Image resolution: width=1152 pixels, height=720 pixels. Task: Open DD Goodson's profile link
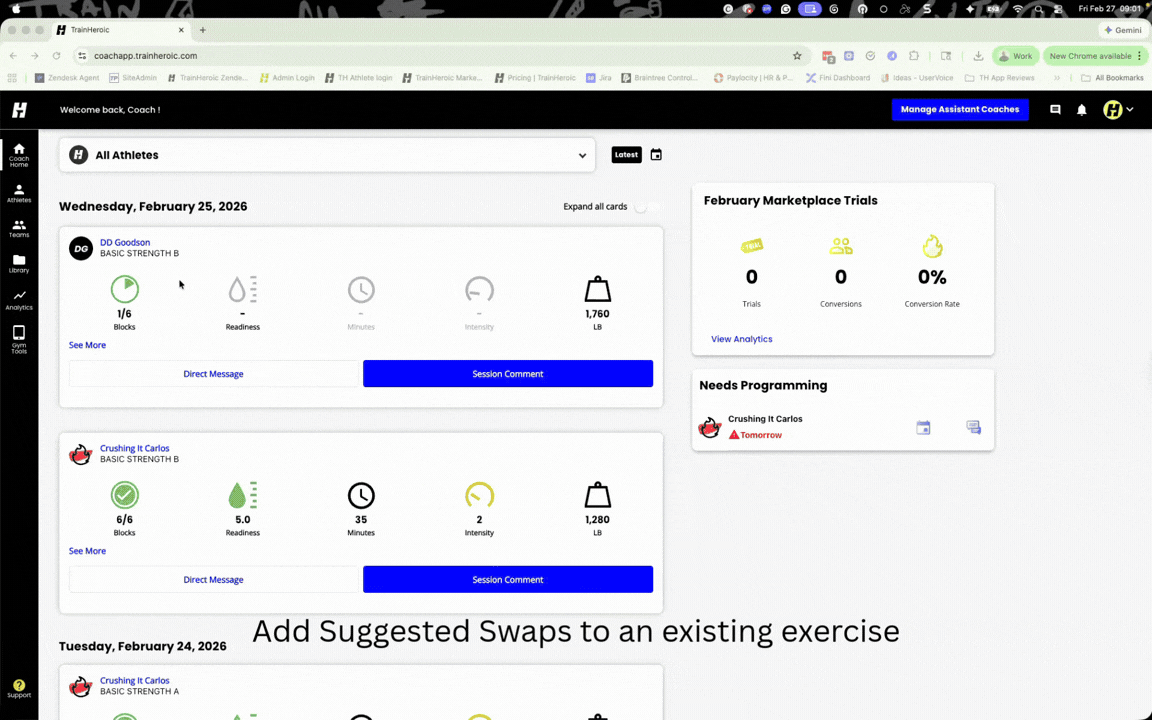click(x=125, y=242)
